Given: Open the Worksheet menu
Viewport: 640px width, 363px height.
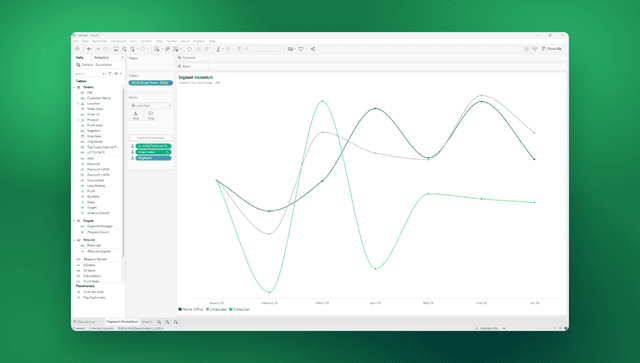Looking at the screenshot, I should pos(100,41).
